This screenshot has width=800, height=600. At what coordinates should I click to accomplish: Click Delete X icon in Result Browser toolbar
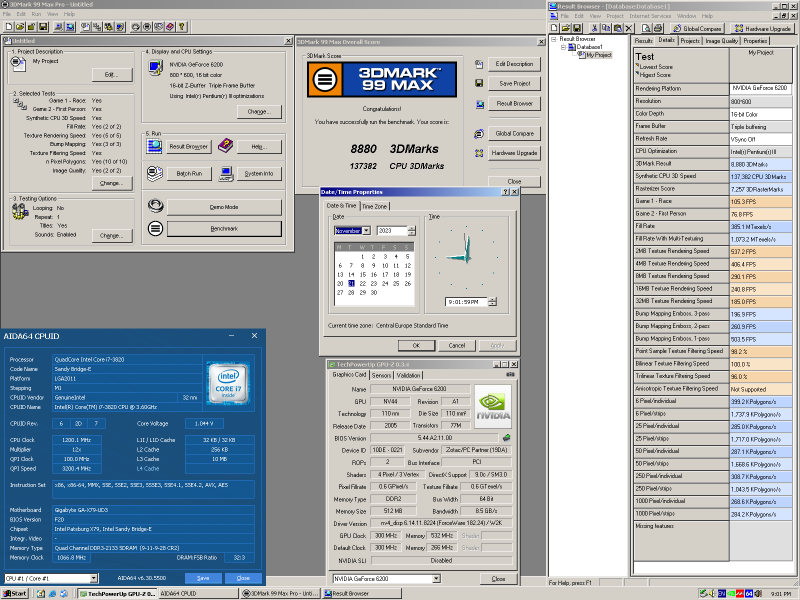[629, 29]
